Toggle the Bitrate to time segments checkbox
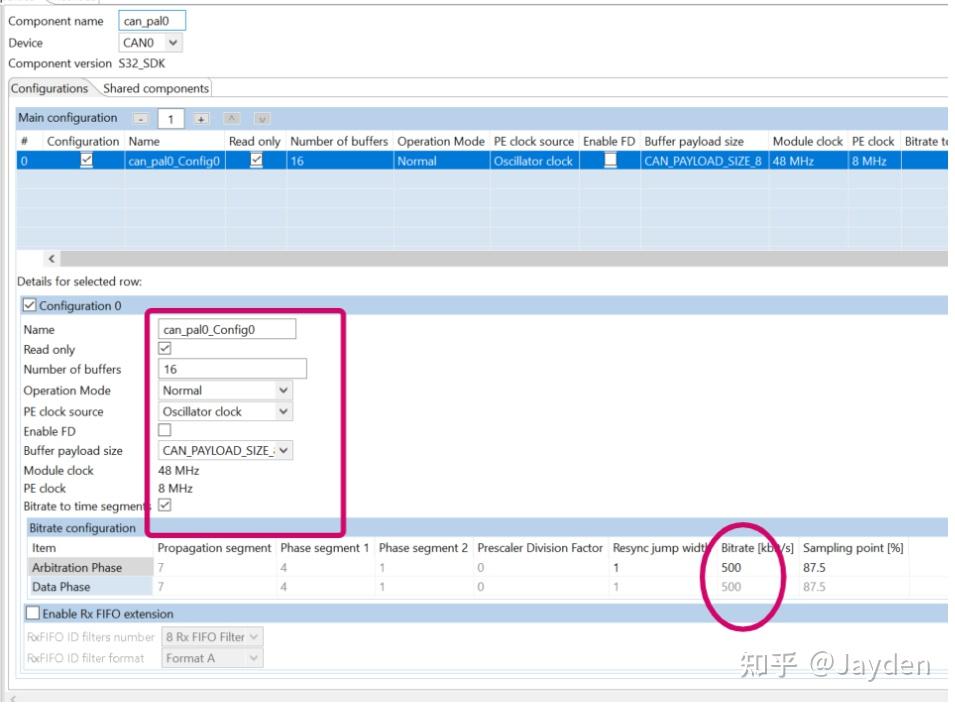The image size is (955, 708). pos(164,505)
